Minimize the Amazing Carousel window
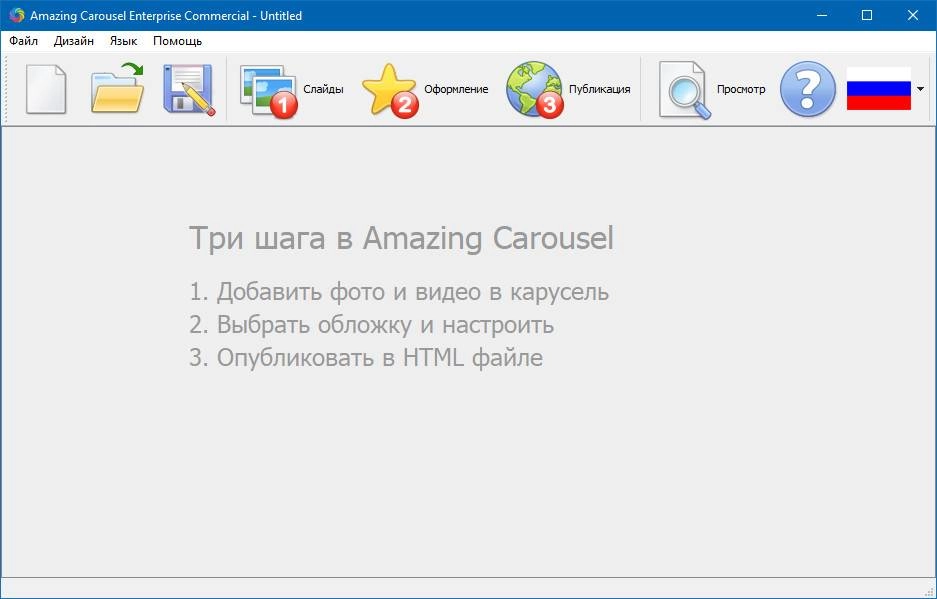Viewport: 937px width, 599px height. pos(822,16)
